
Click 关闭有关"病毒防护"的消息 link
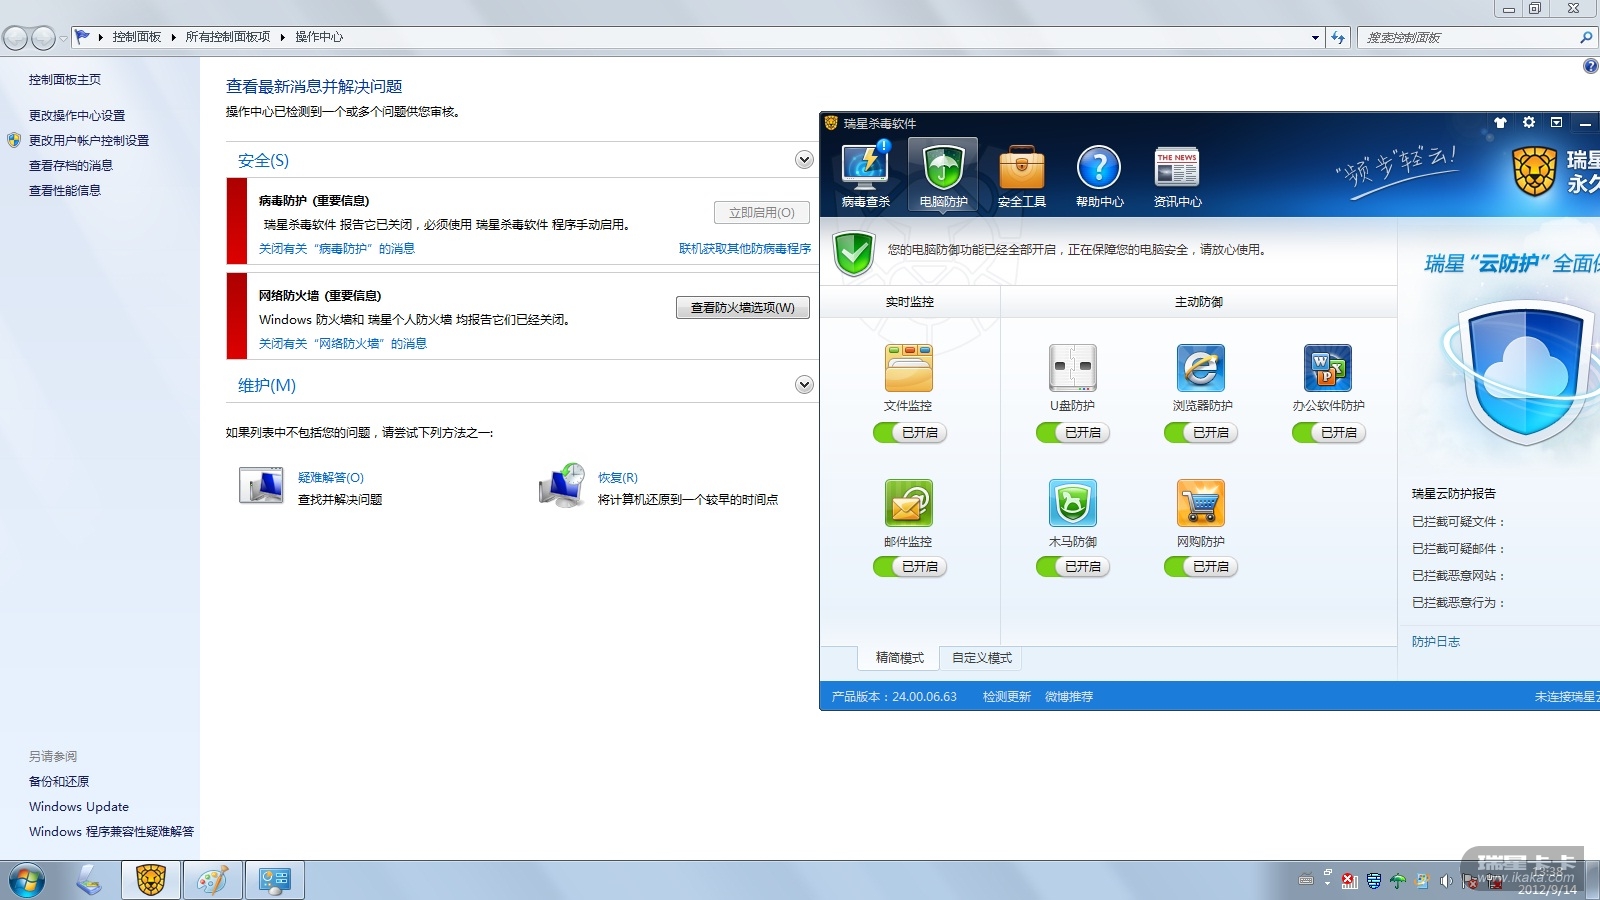coord(337,249)
